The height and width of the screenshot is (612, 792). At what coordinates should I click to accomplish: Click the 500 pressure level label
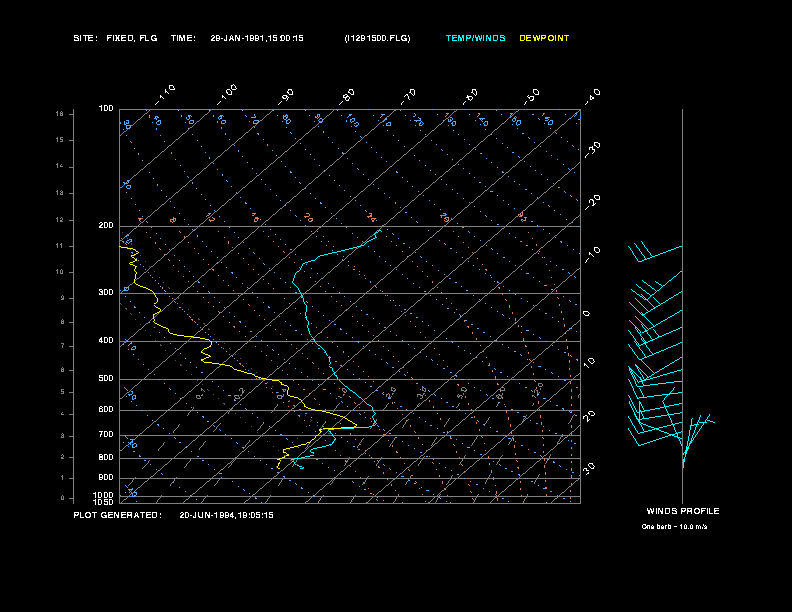click(106, 378)
